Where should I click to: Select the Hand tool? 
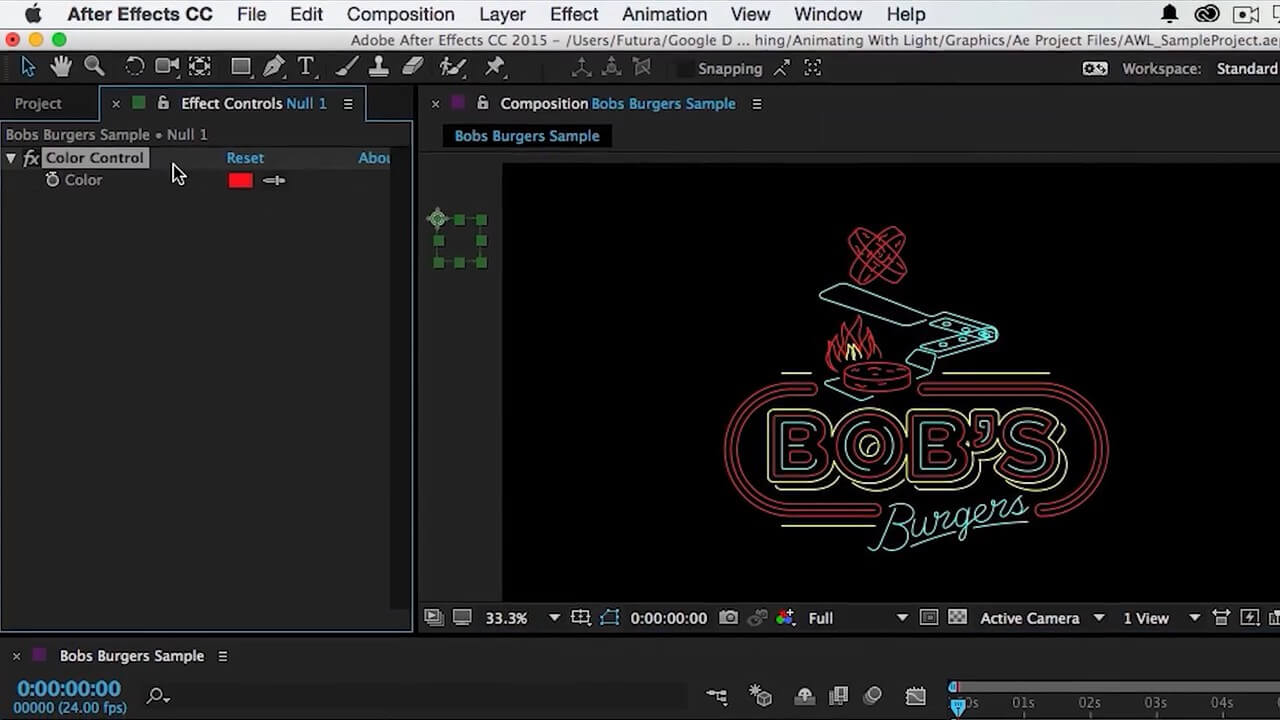(x=61, y=67)
